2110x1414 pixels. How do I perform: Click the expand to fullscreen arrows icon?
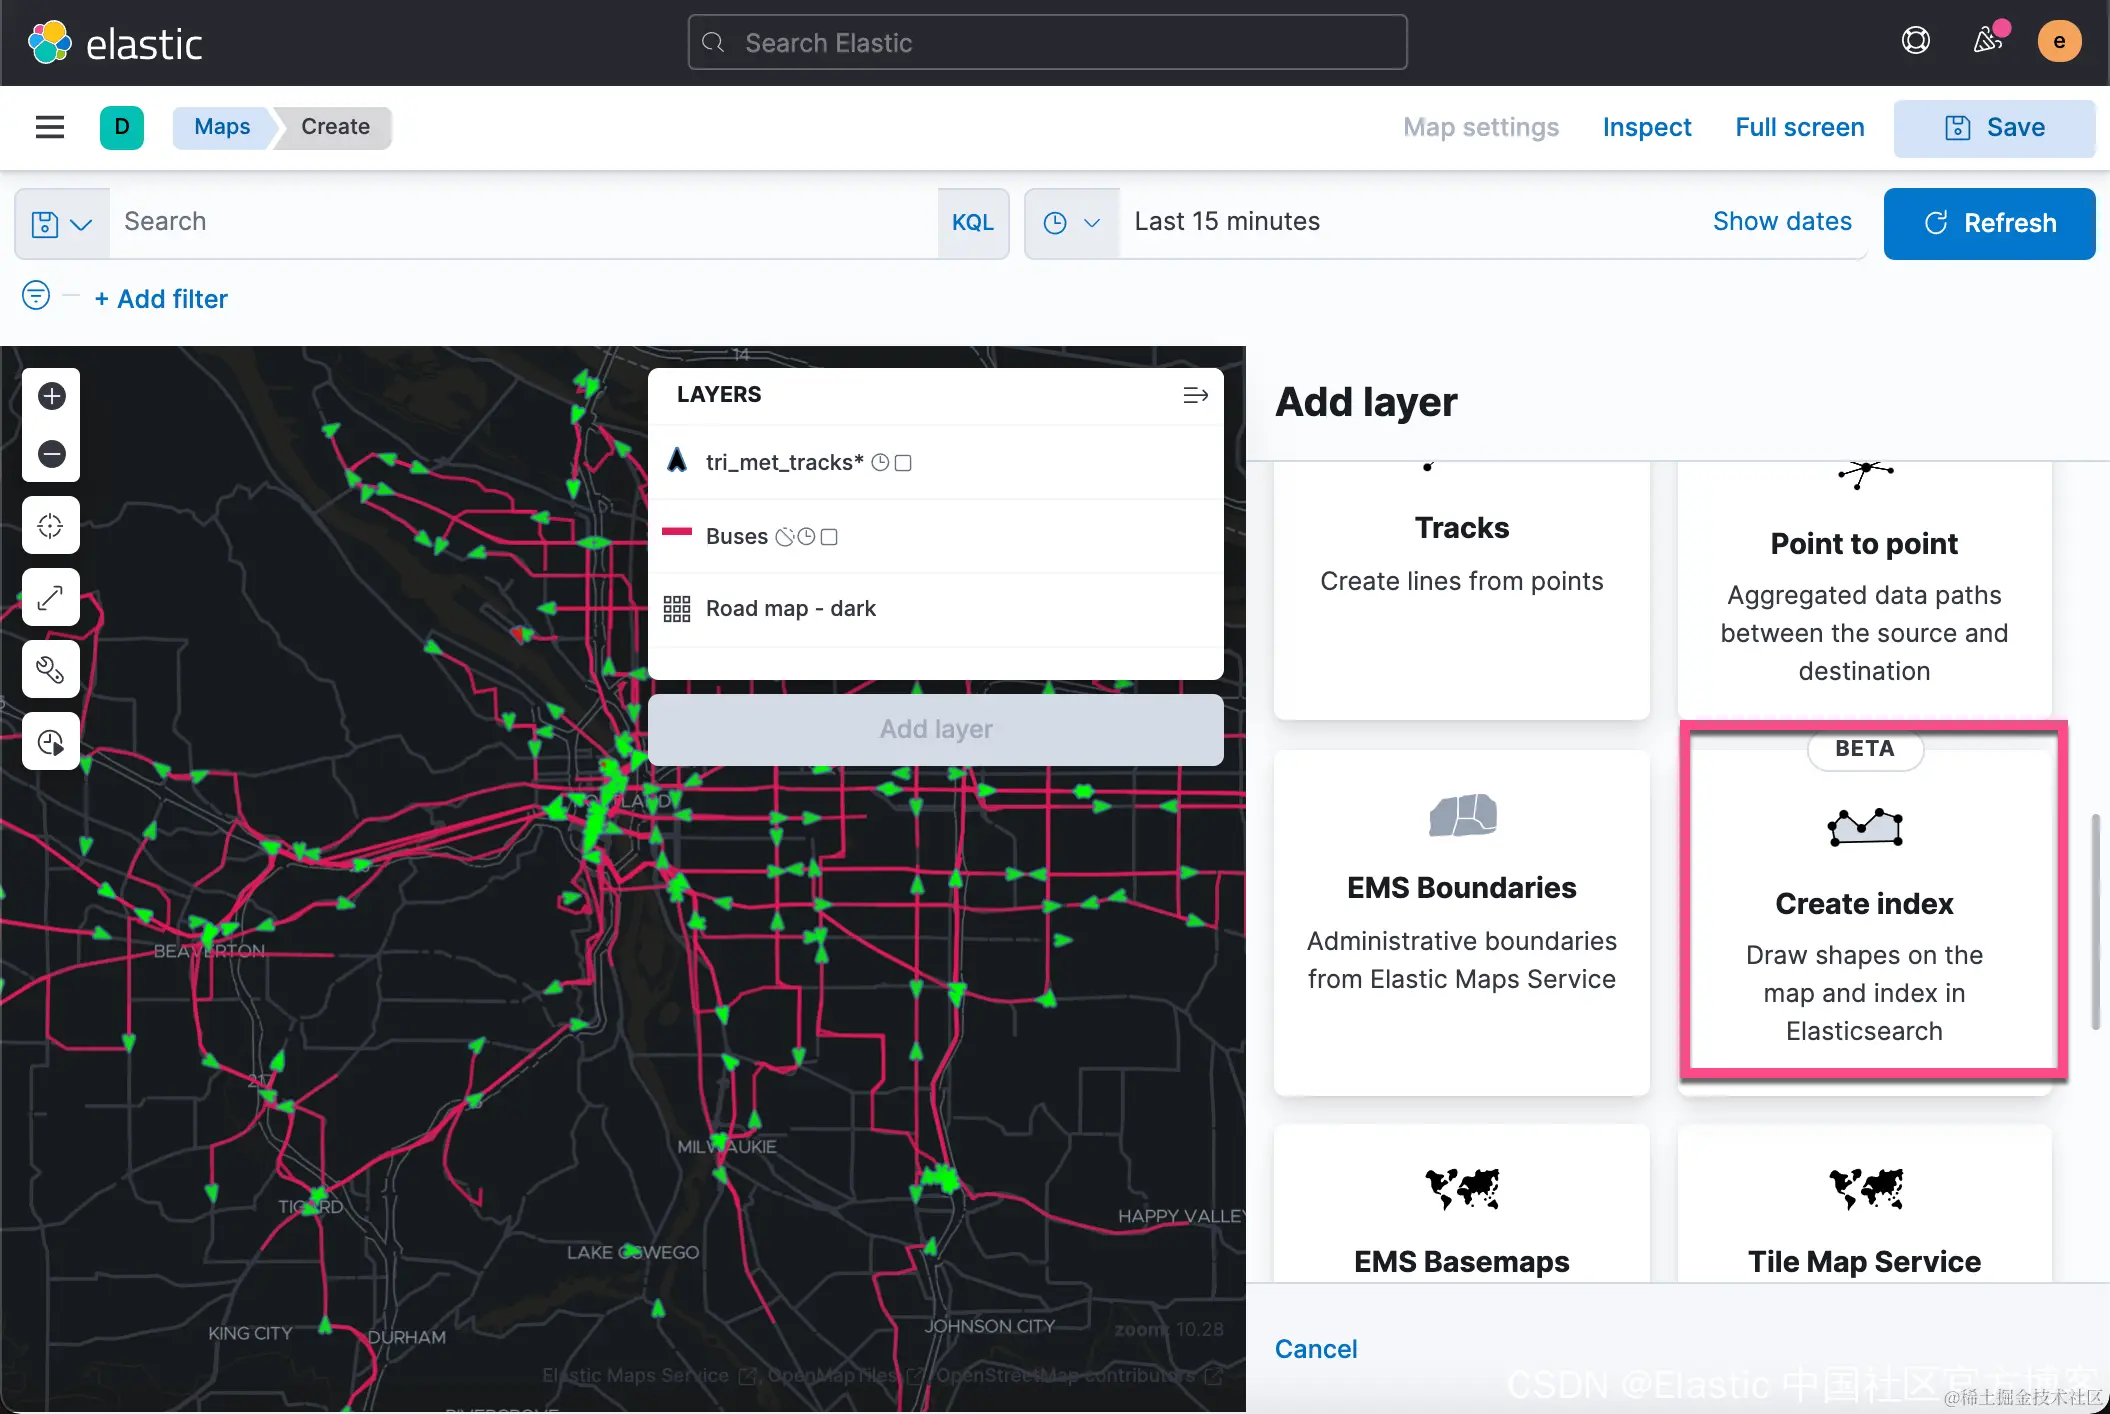[51, 597]
